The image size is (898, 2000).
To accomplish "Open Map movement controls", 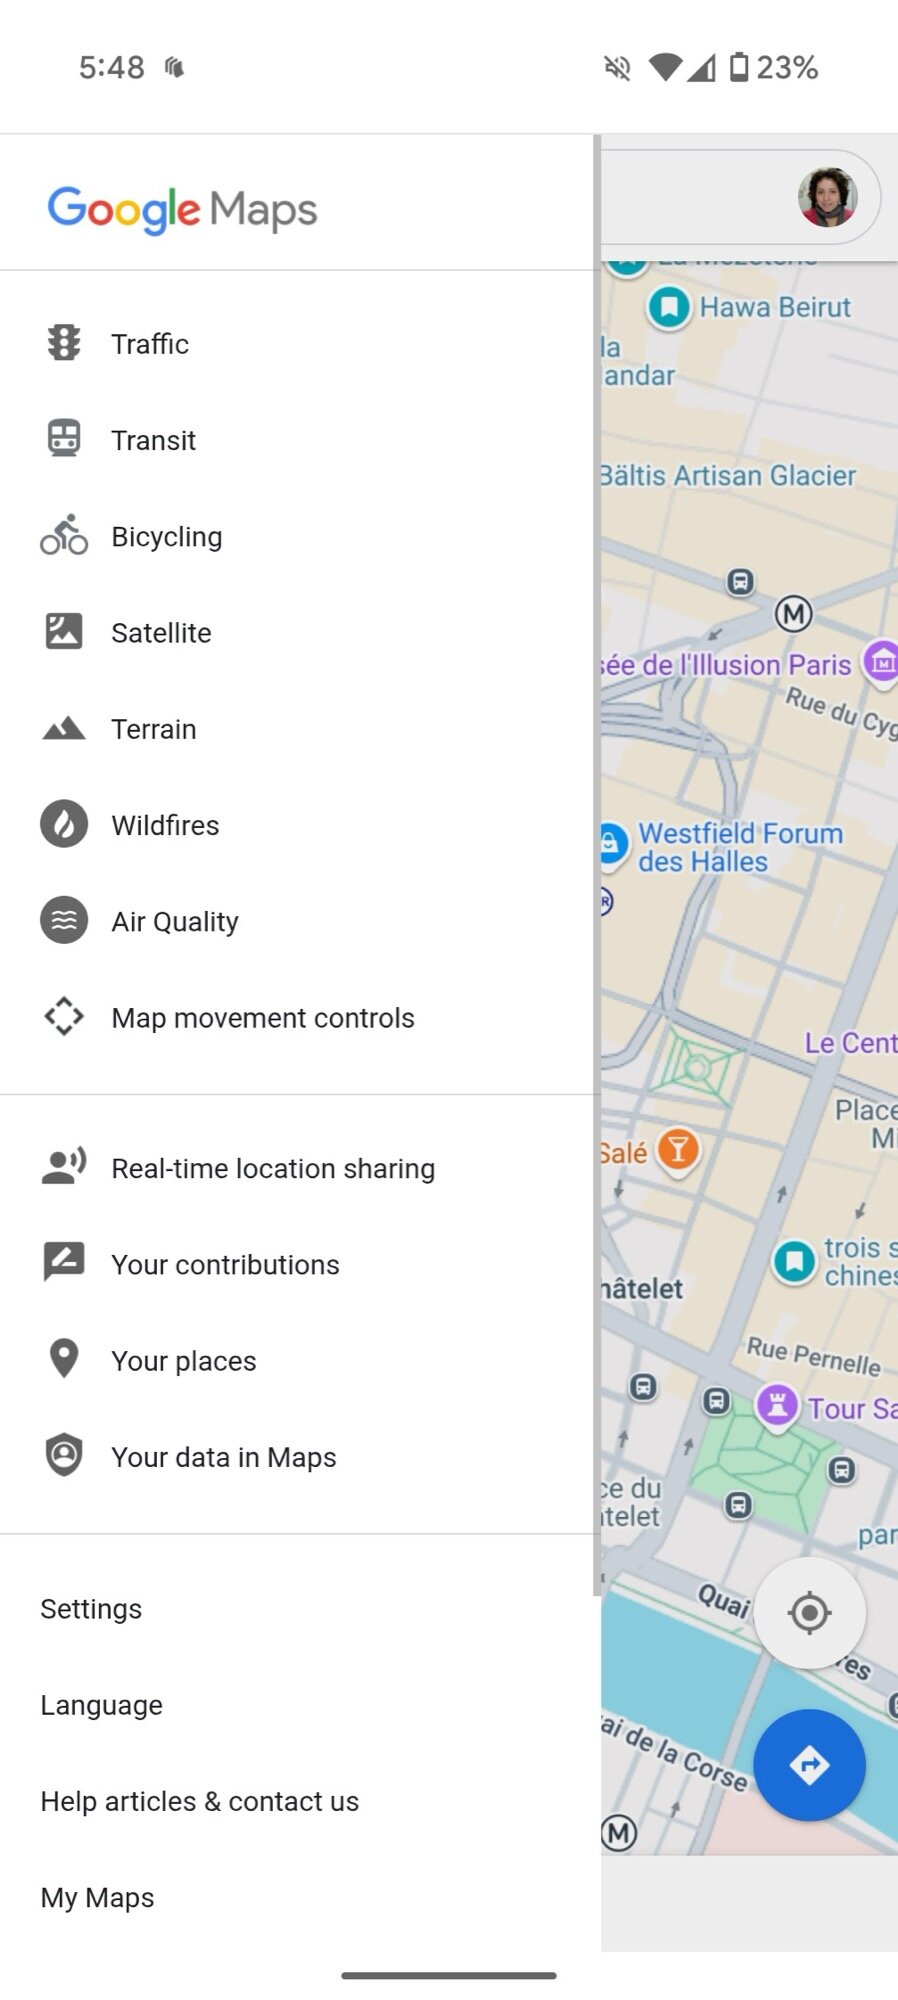I will point(262,1018).
